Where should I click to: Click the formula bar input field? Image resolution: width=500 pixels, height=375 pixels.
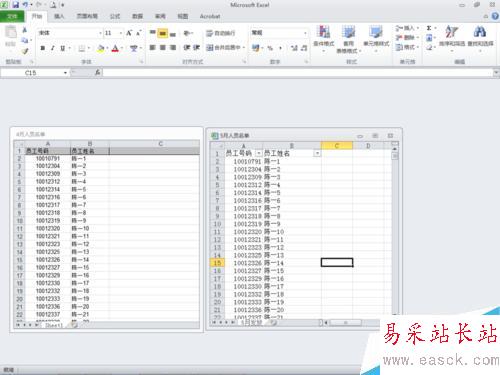click(297, 72)
